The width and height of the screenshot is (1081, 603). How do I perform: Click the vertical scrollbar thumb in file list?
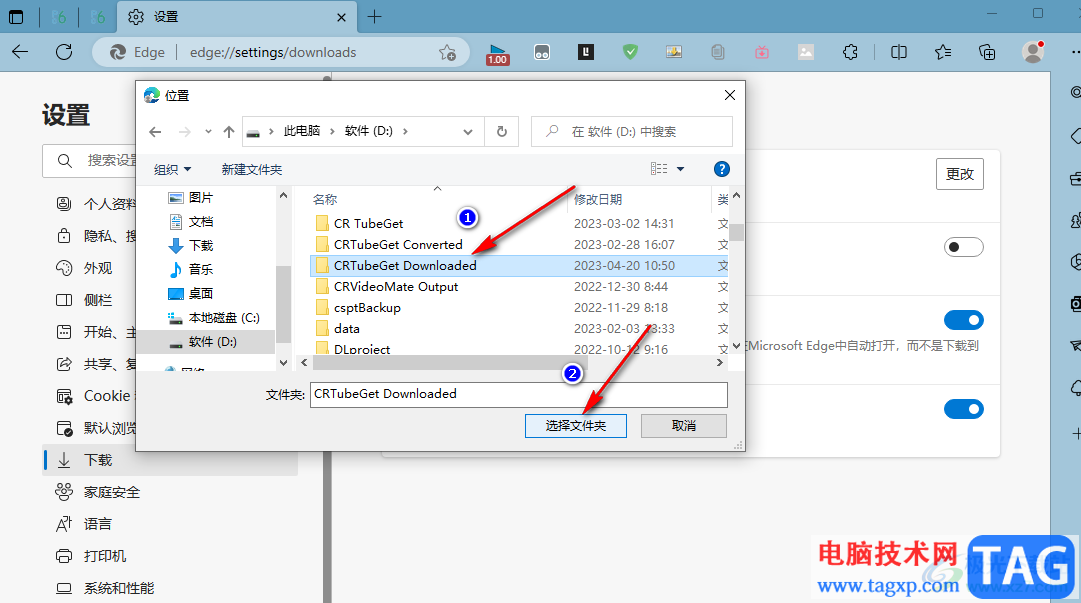pyautogui.click(x=736, y=232)
